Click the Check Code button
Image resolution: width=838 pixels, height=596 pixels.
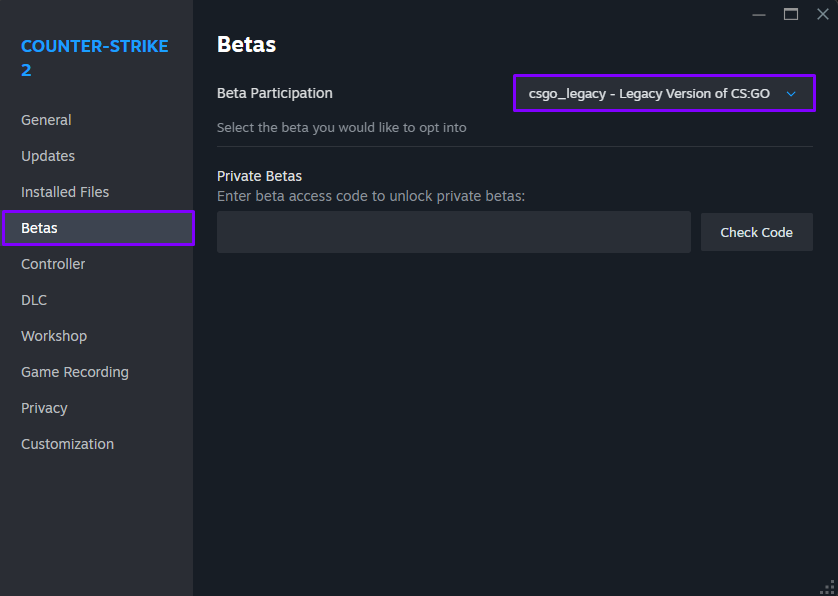point(757,232)
